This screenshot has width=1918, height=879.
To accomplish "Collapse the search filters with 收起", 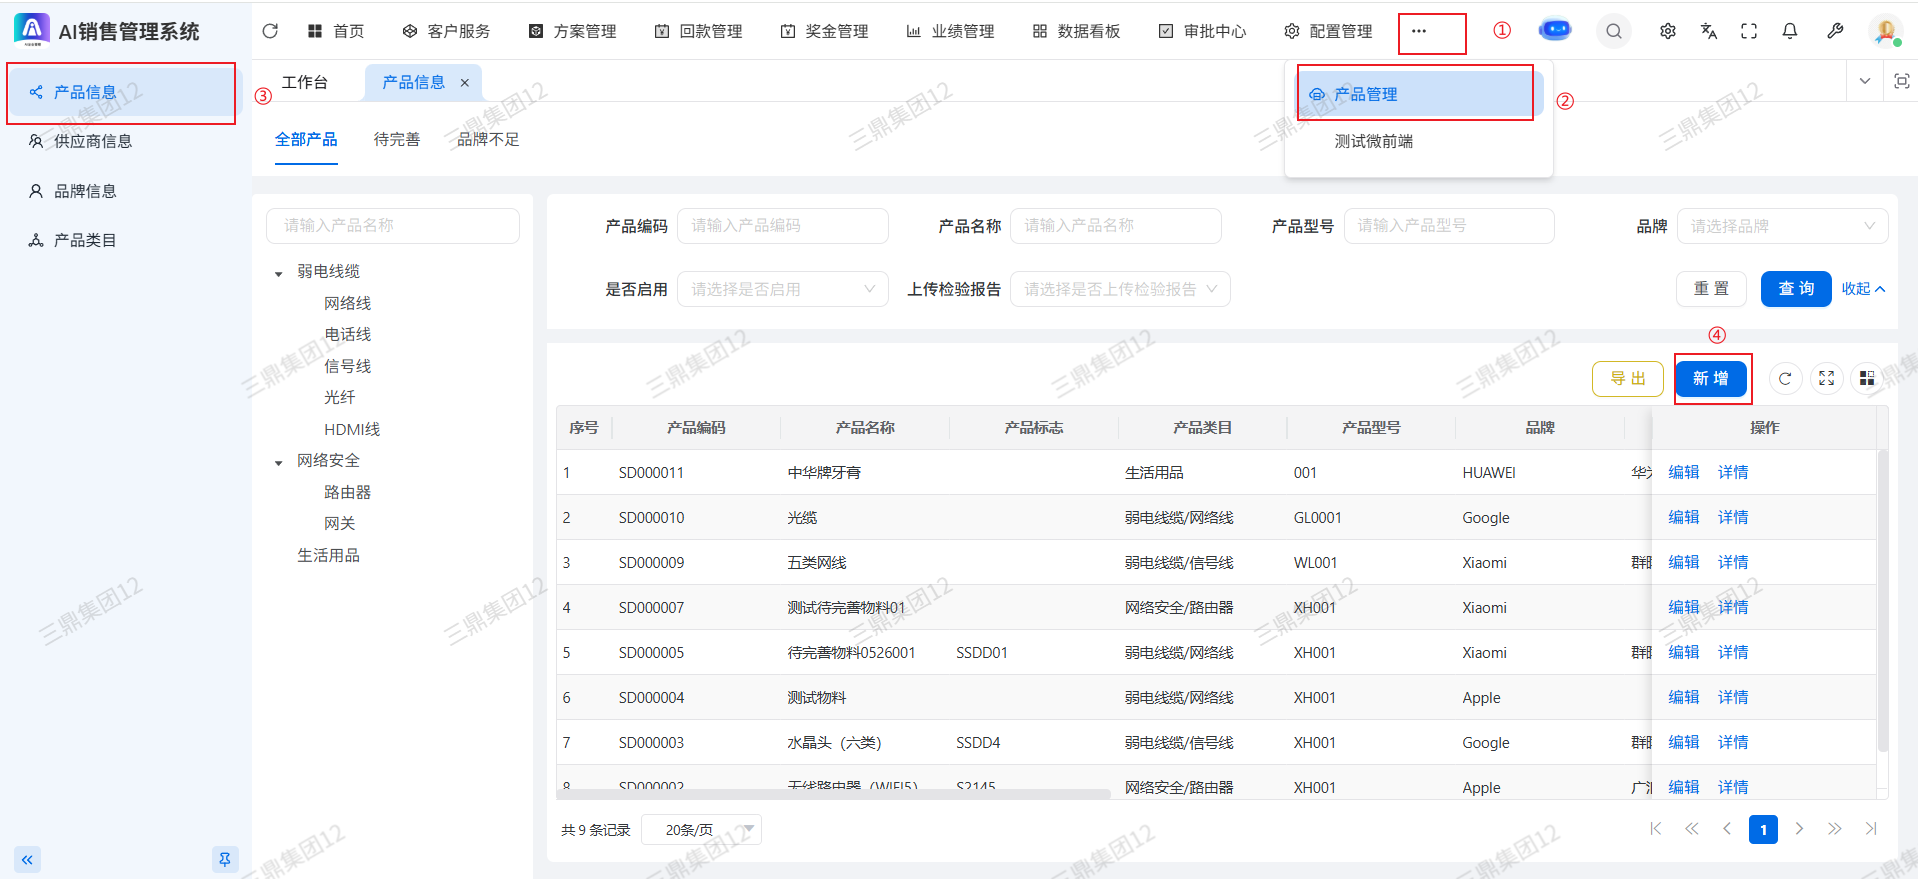I will pos(1863,289).
